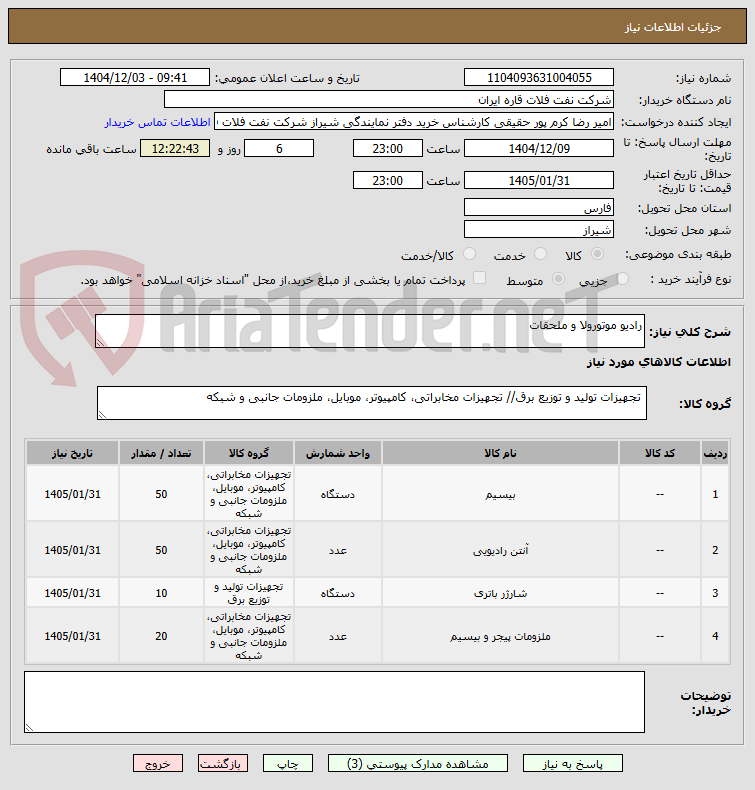The height and width of the screenshot is (790, 755).
Task: Click the quantity 20 for 'ملزومات پیجر و بیسیم'
Action: click(x=161, y=636)
